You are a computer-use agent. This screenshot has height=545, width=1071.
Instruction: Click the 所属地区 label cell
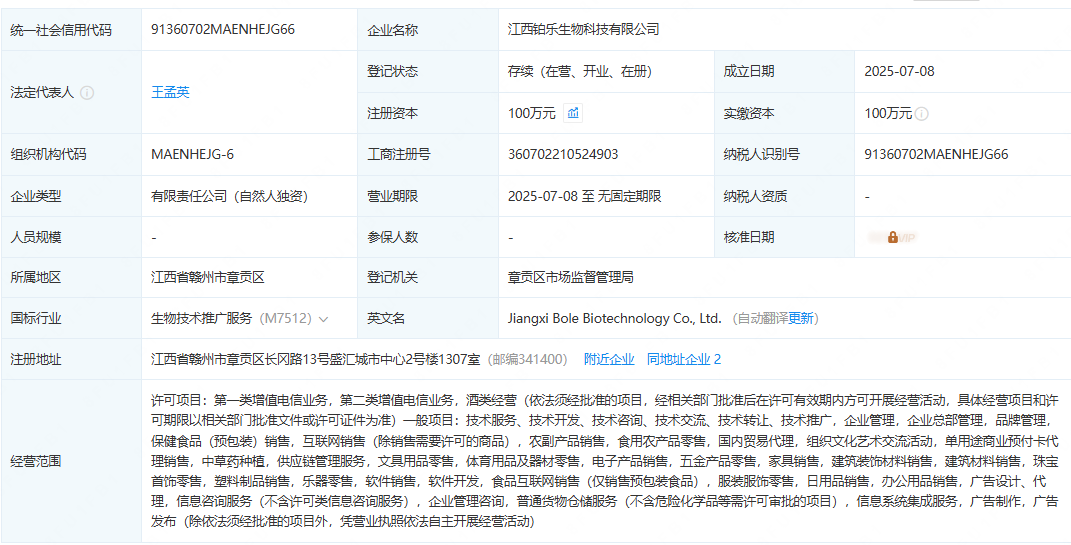point(71,277)
